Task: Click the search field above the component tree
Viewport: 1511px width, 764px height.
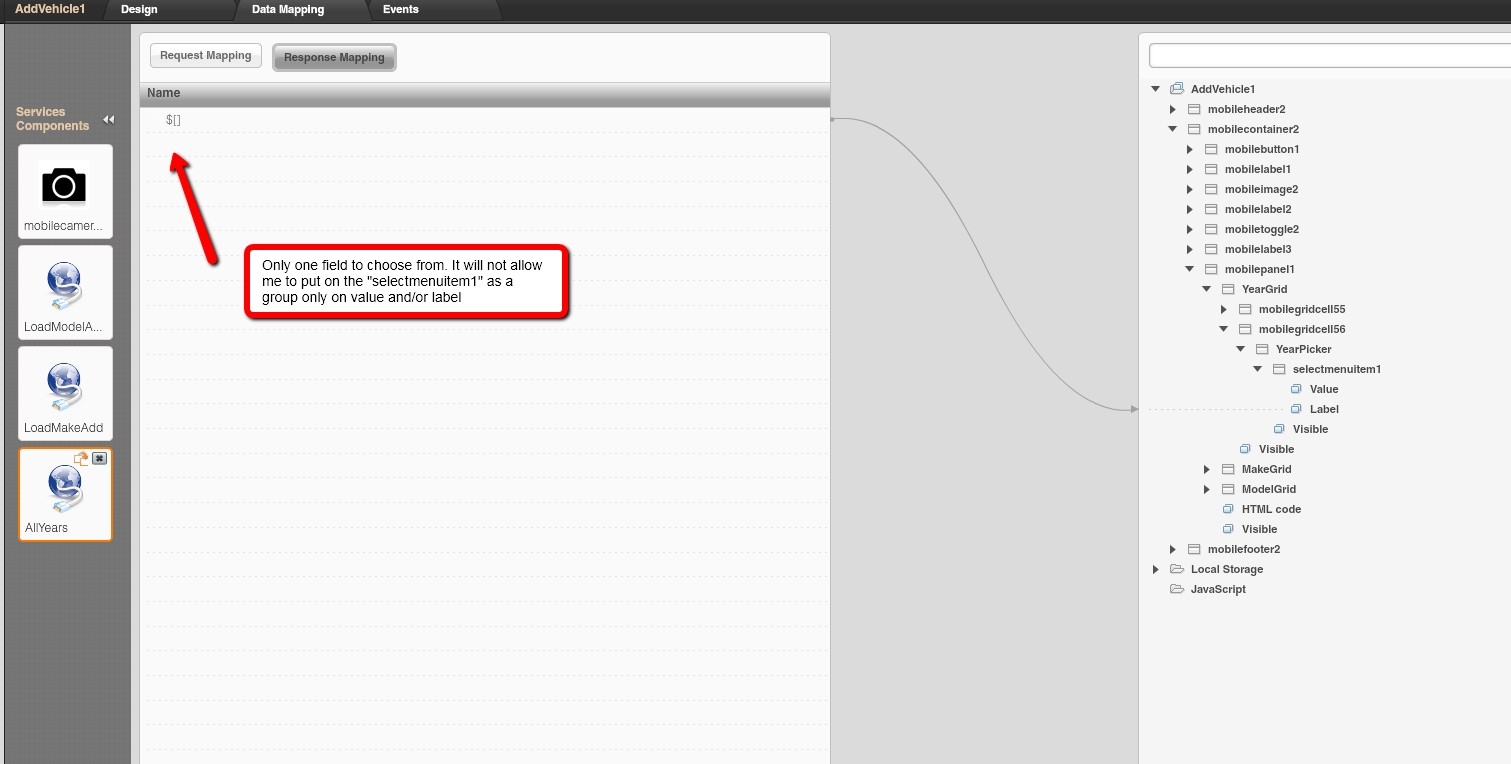Action: pos(1328,55)
